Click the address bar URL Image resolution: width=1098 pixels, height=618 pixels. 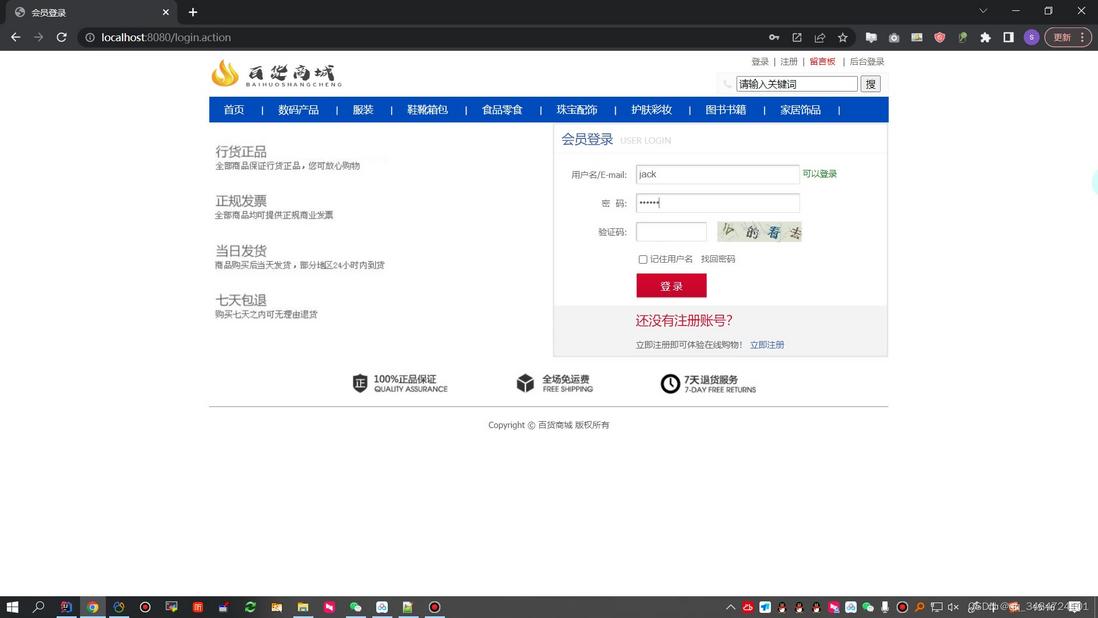(166, 37)
